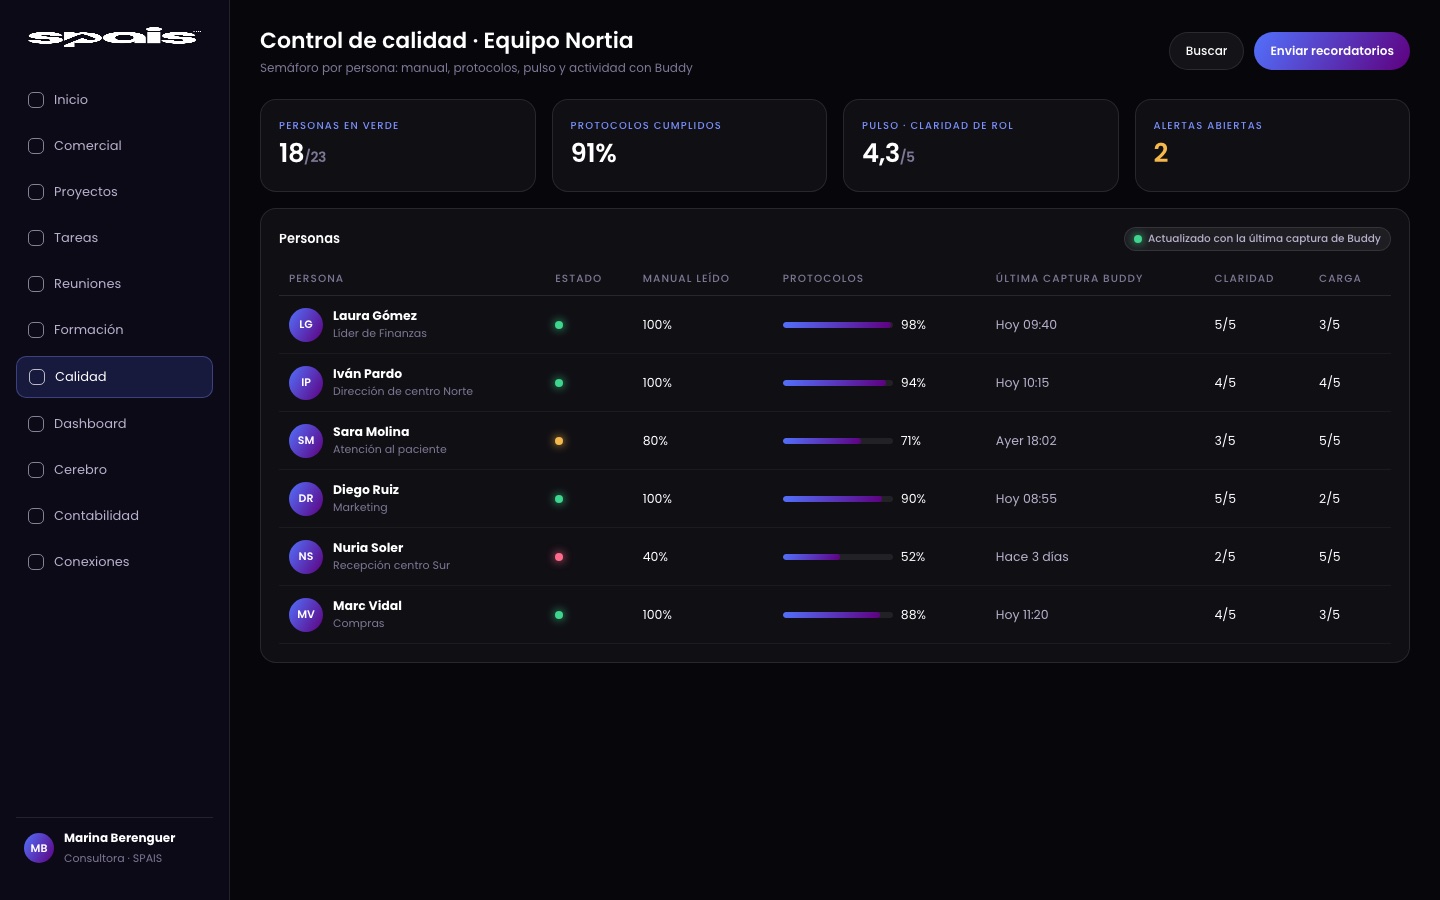Click the Buscar button
The width and height of the screenshot is (1440, 900).
[x=1206, y=51]
